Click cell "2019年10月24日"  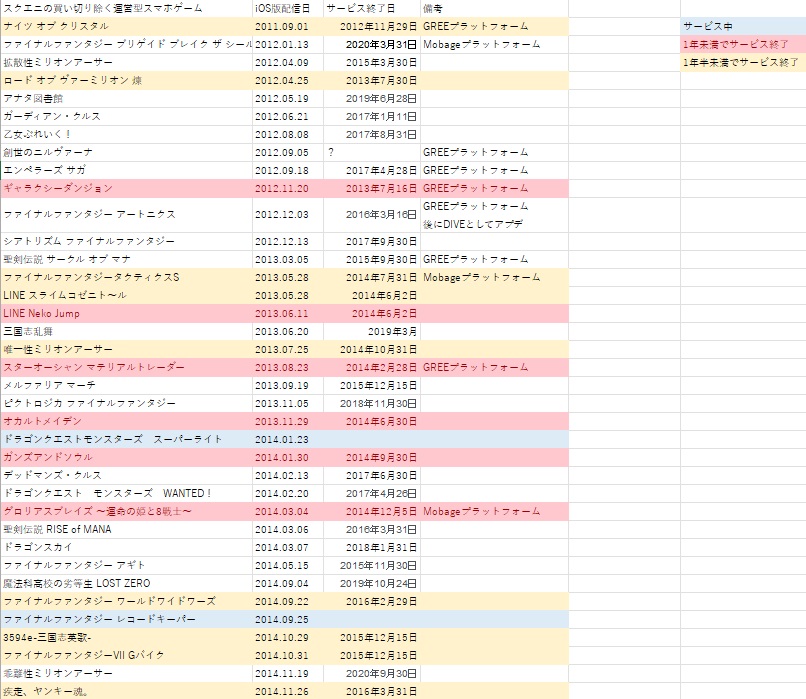(372, 583)
